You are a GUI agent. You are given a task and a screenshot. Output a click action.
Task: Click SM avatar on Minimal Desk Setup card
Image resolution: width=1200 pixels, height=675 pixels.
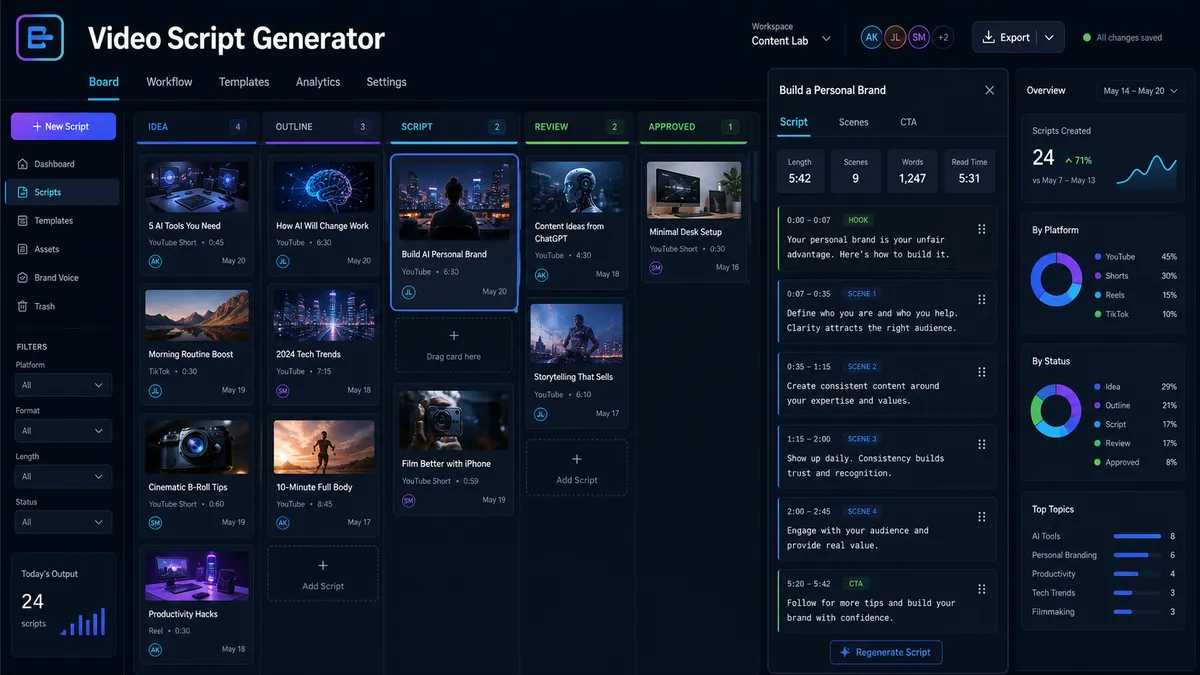[x=656, y=268]
